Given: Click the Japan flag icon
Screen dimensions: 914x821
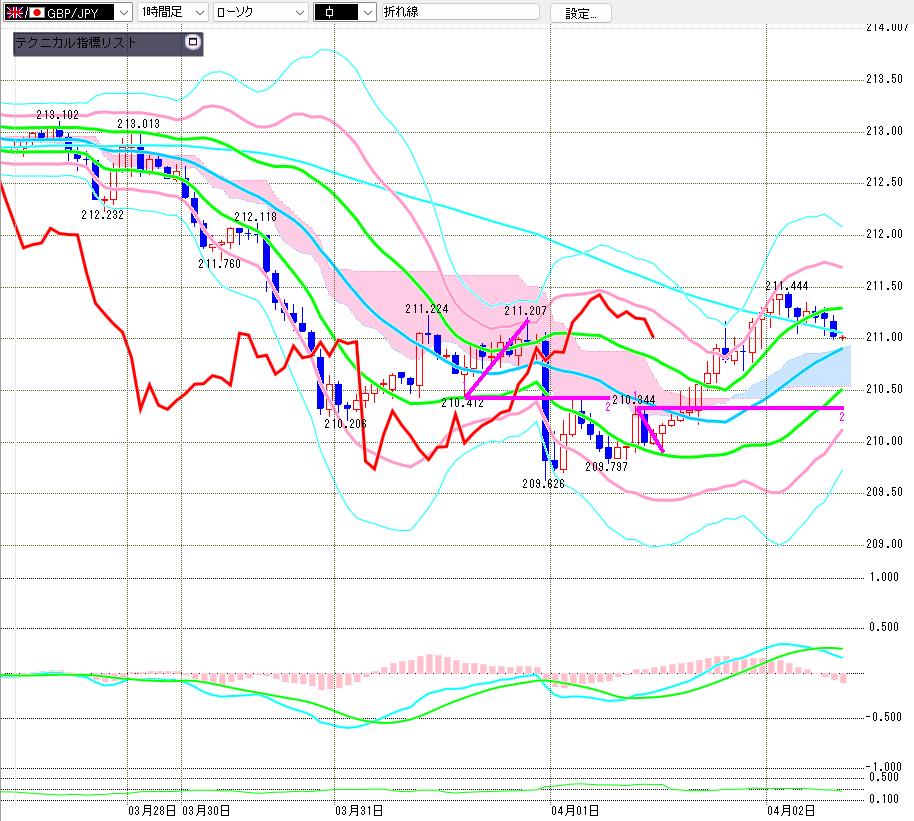Looking at the screenshot, I should (x=37, y=12).
